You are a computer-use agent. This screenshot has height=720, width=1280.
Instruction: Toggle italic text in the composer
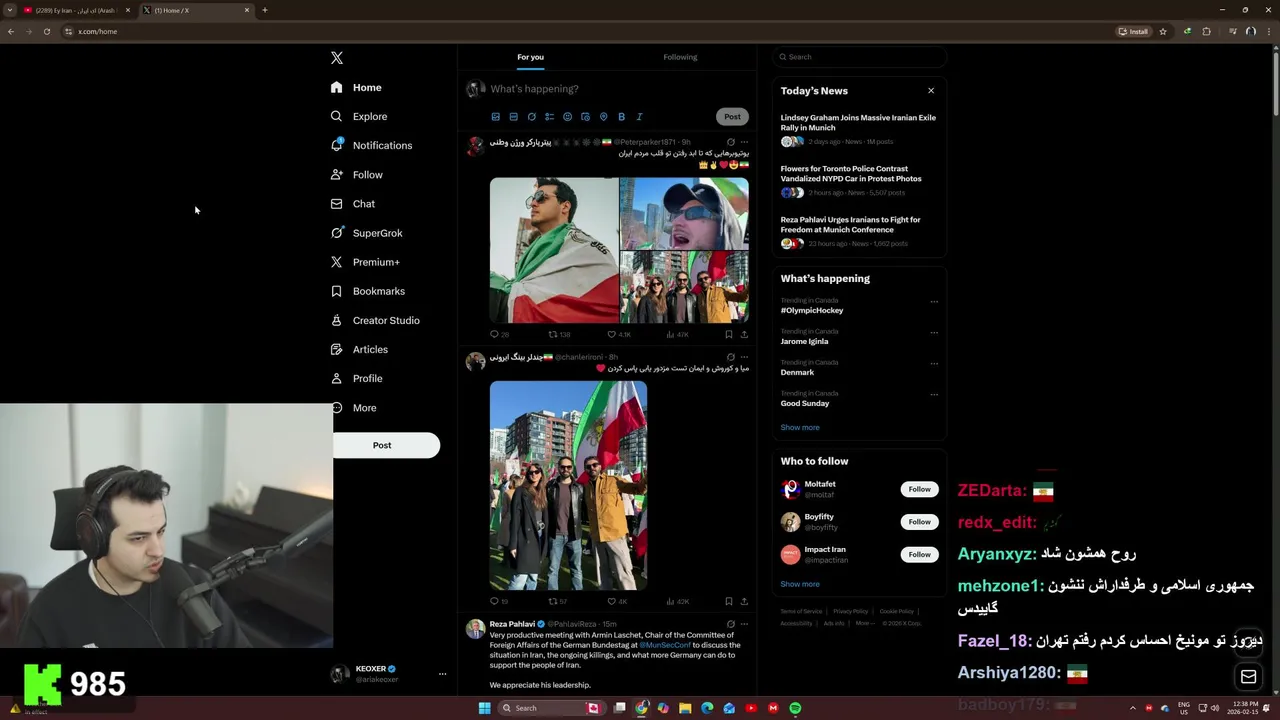(x=639, y=117)
